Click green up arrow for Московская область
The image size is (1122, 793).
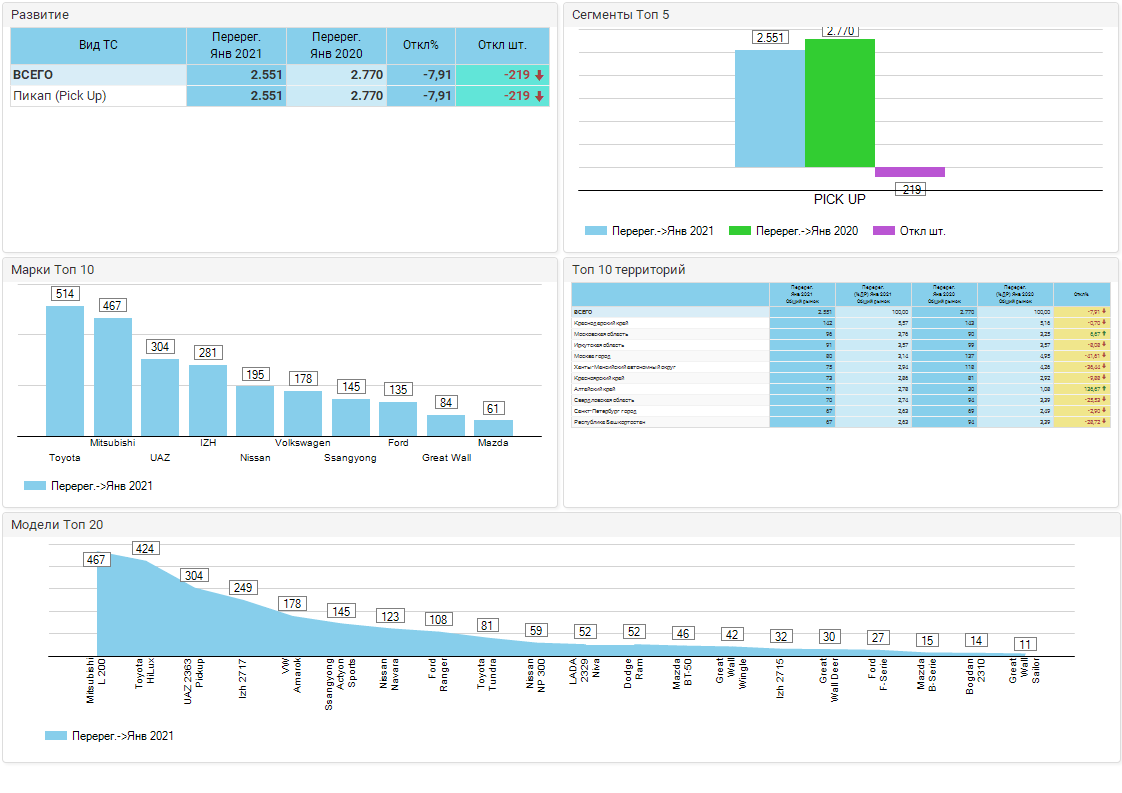(x=1103, y=334)
